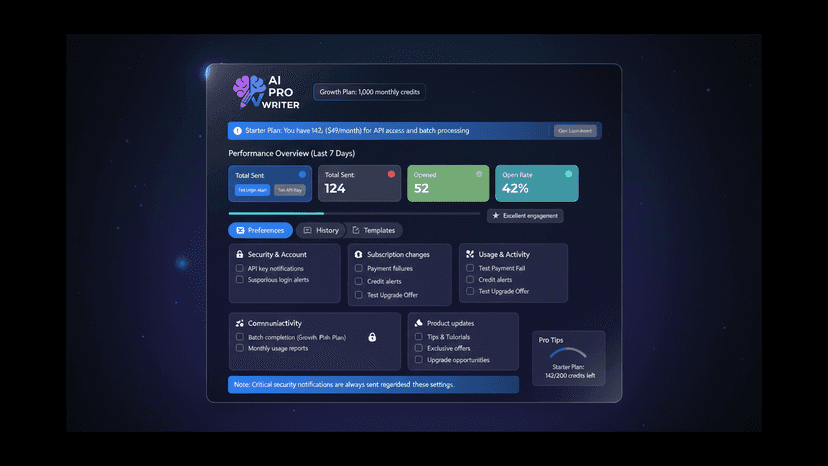Tick Test Upgrade Offer under Usage & Activity
Screen dimensions: 828x466
[470, 291]
